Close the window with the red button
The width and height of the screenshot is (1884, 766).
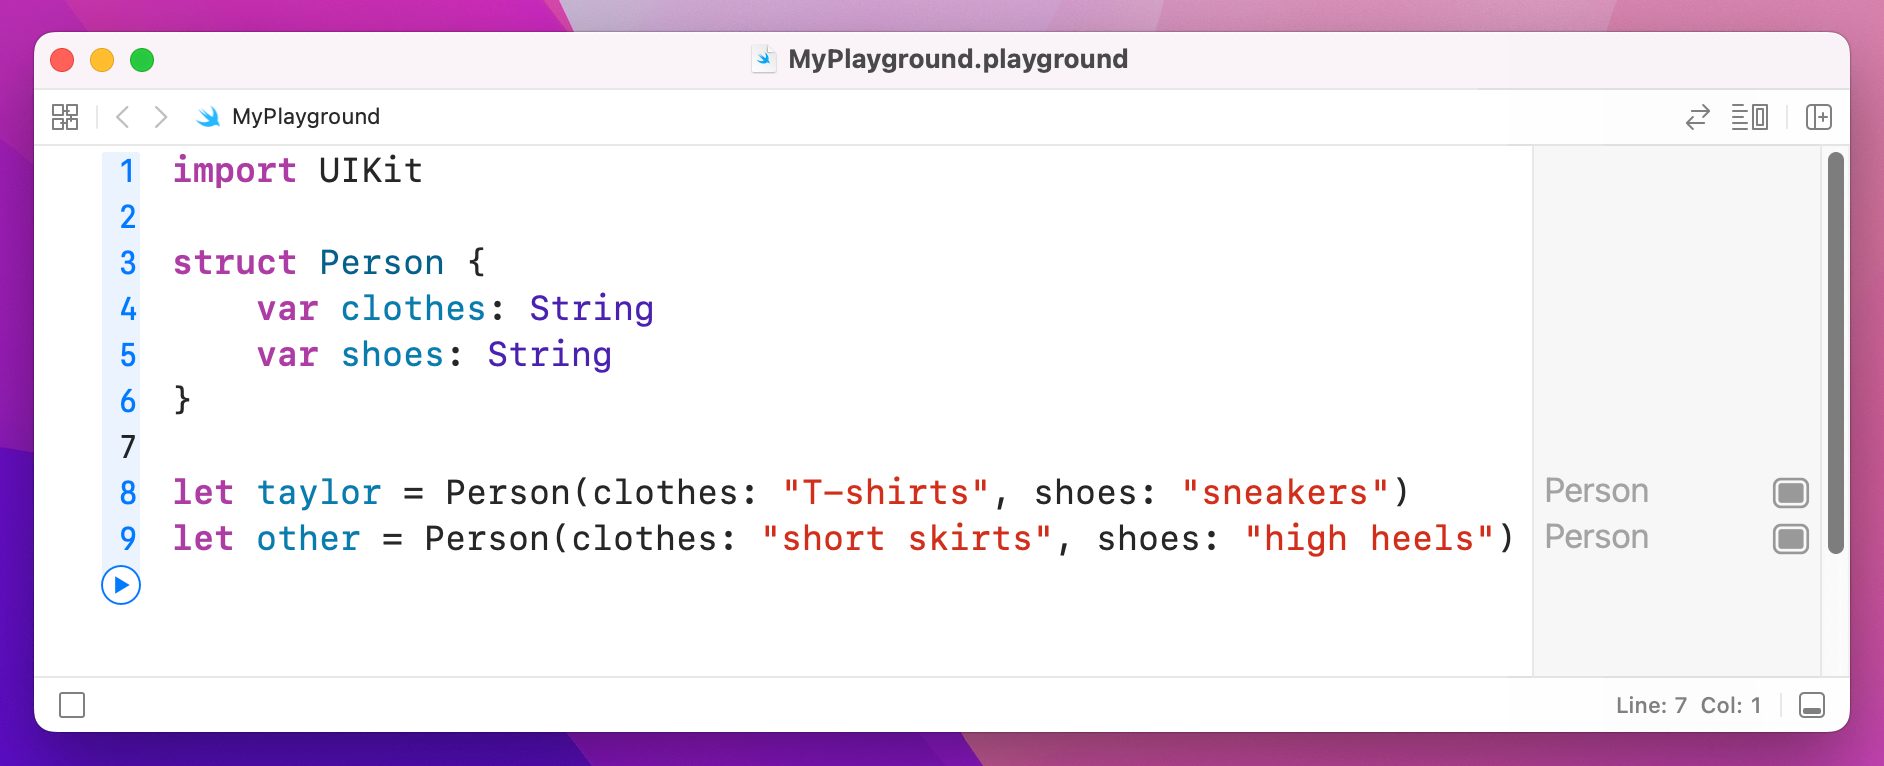62,60
